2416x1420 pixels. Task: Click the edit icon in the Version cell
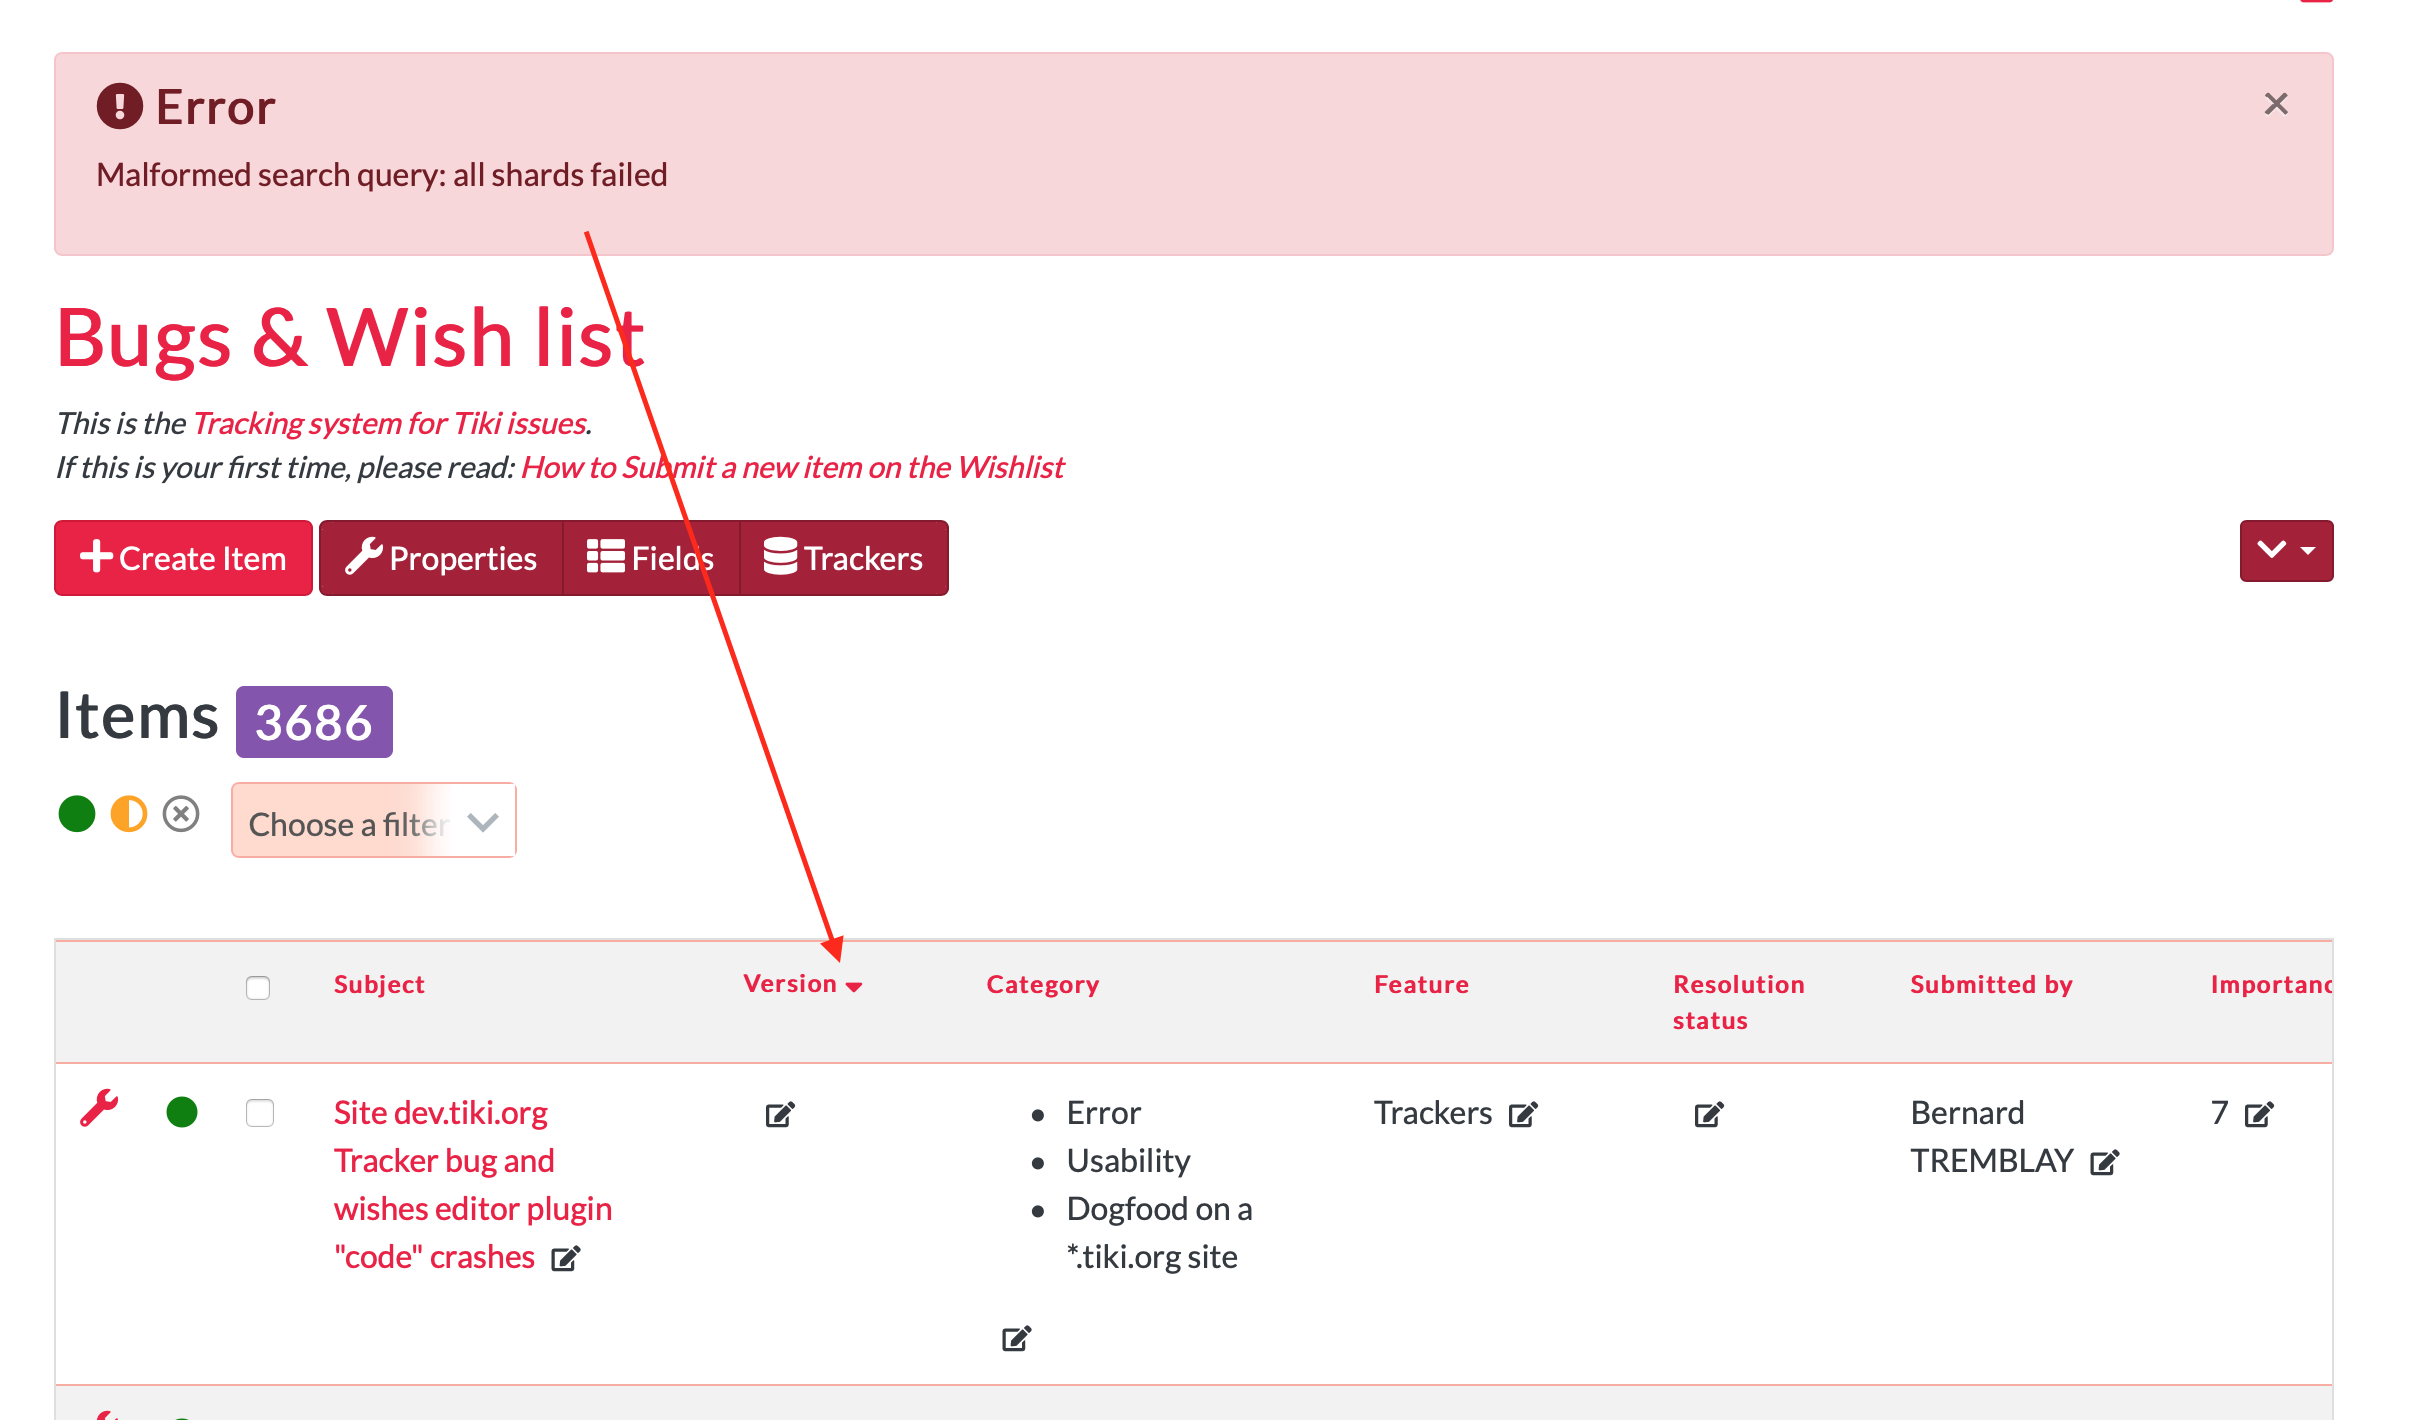pyautogui.click(x=780, y=1114)
